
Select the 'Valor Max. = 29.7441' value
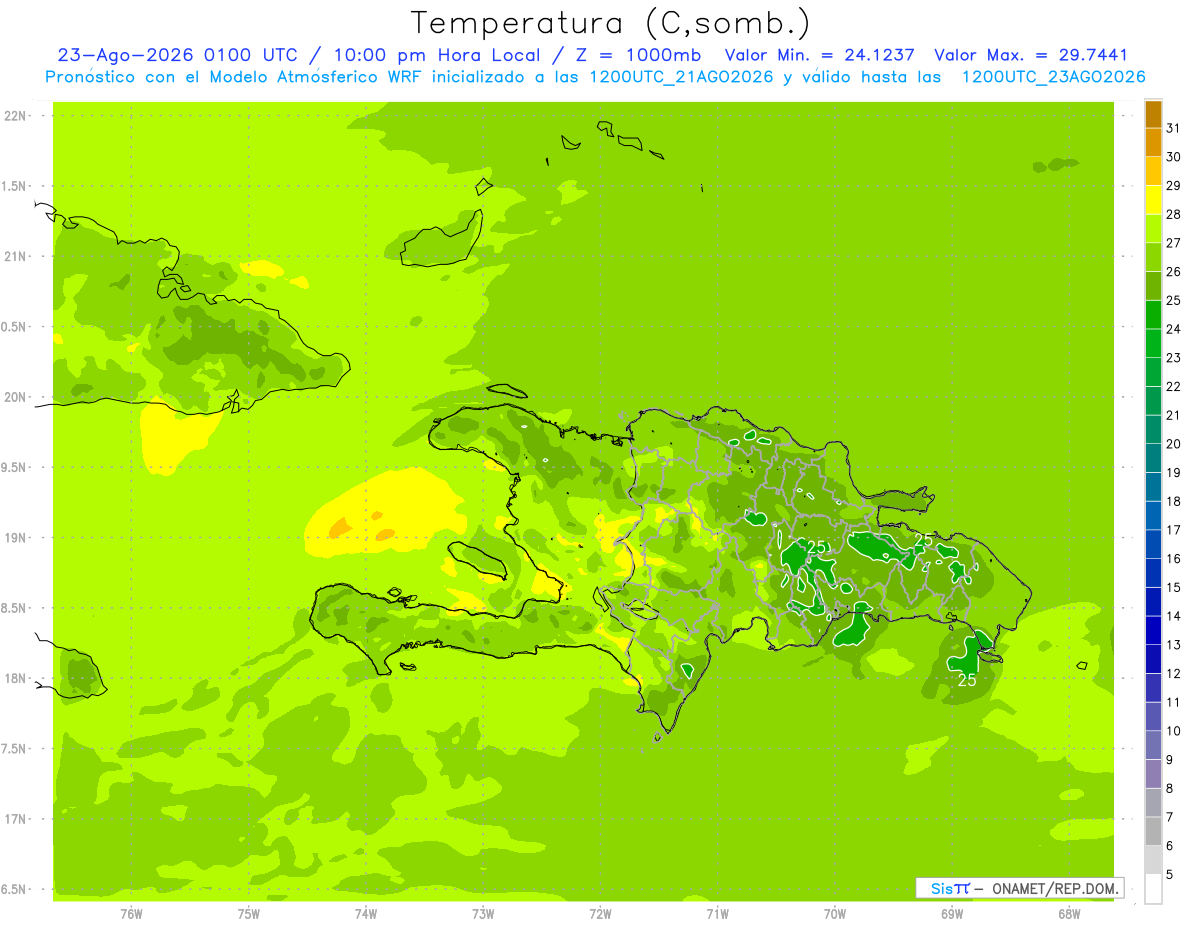(x=1031, y=55)
